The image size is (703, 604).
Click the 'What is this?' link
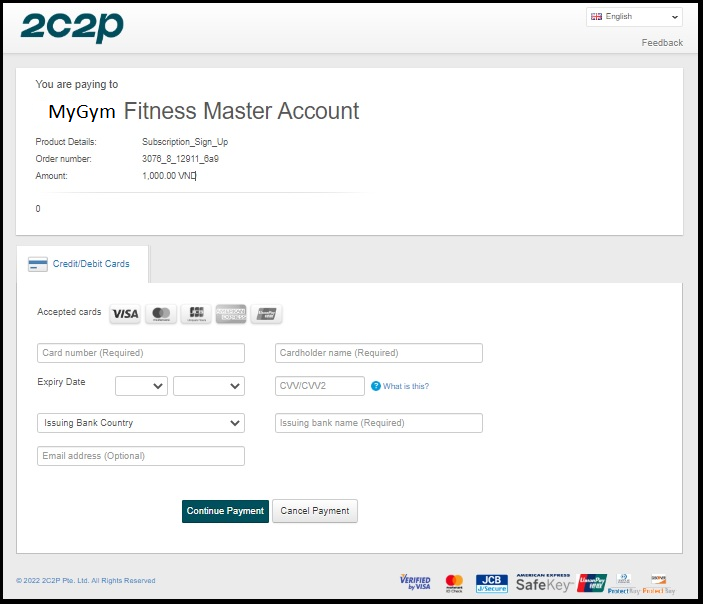(x=406, y=386)
